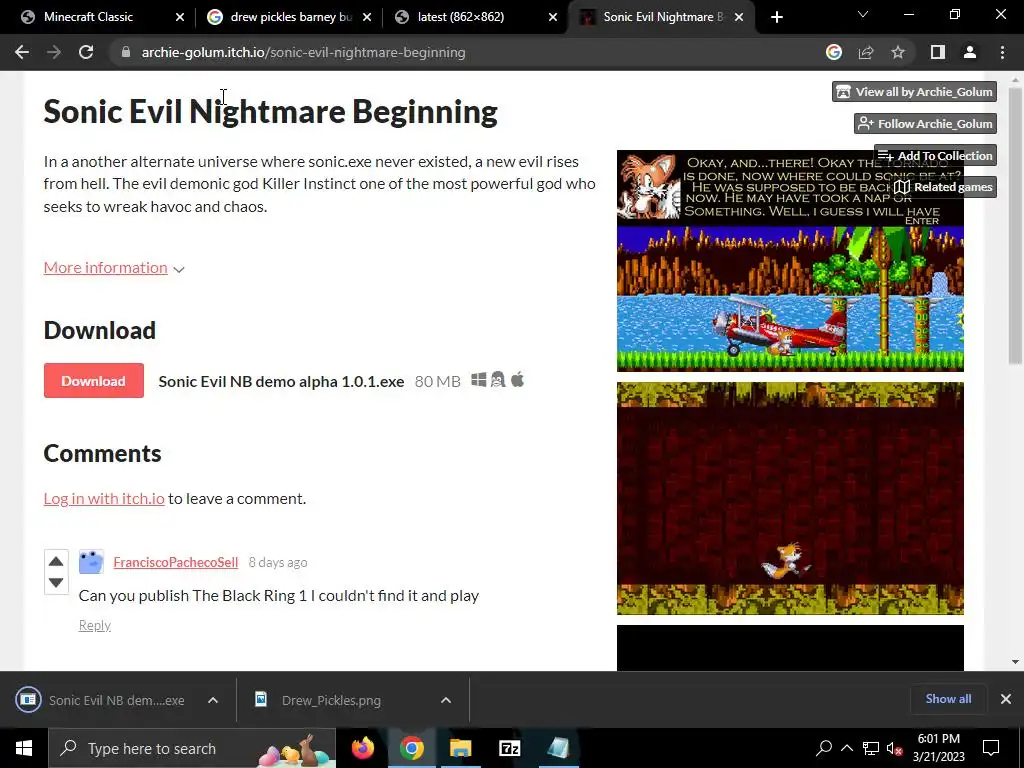This screenshot has height=768, width=1024.
Task: Click the red Download button
Action: [x=93, y=381]
